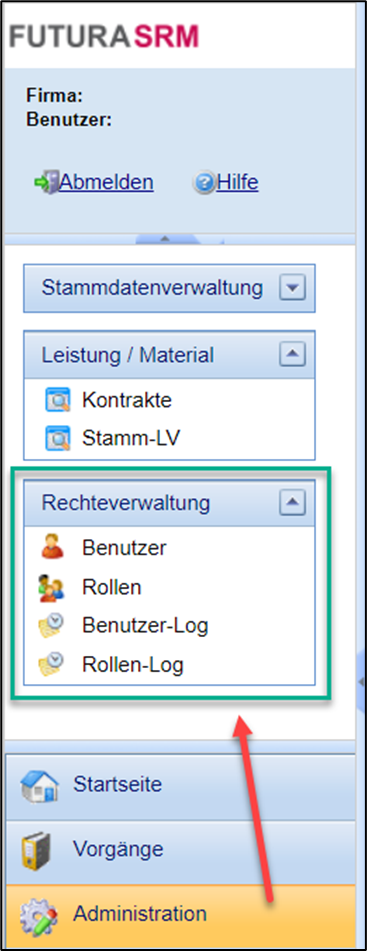Open the Hilfe link
The height and width of the screenshot is (951, 367).
[237, 182]
